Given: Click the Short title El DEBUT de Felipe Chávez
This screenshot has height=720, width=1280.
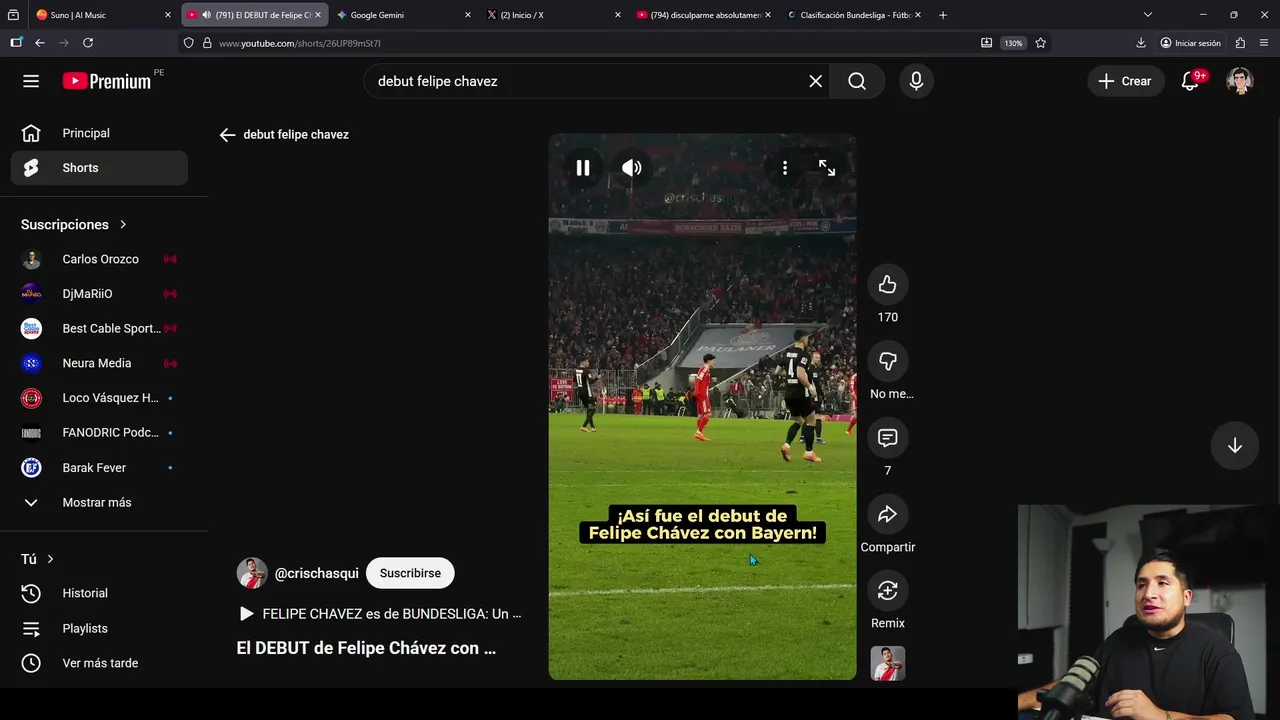Looking at the screenshot, I should point(366,648).
